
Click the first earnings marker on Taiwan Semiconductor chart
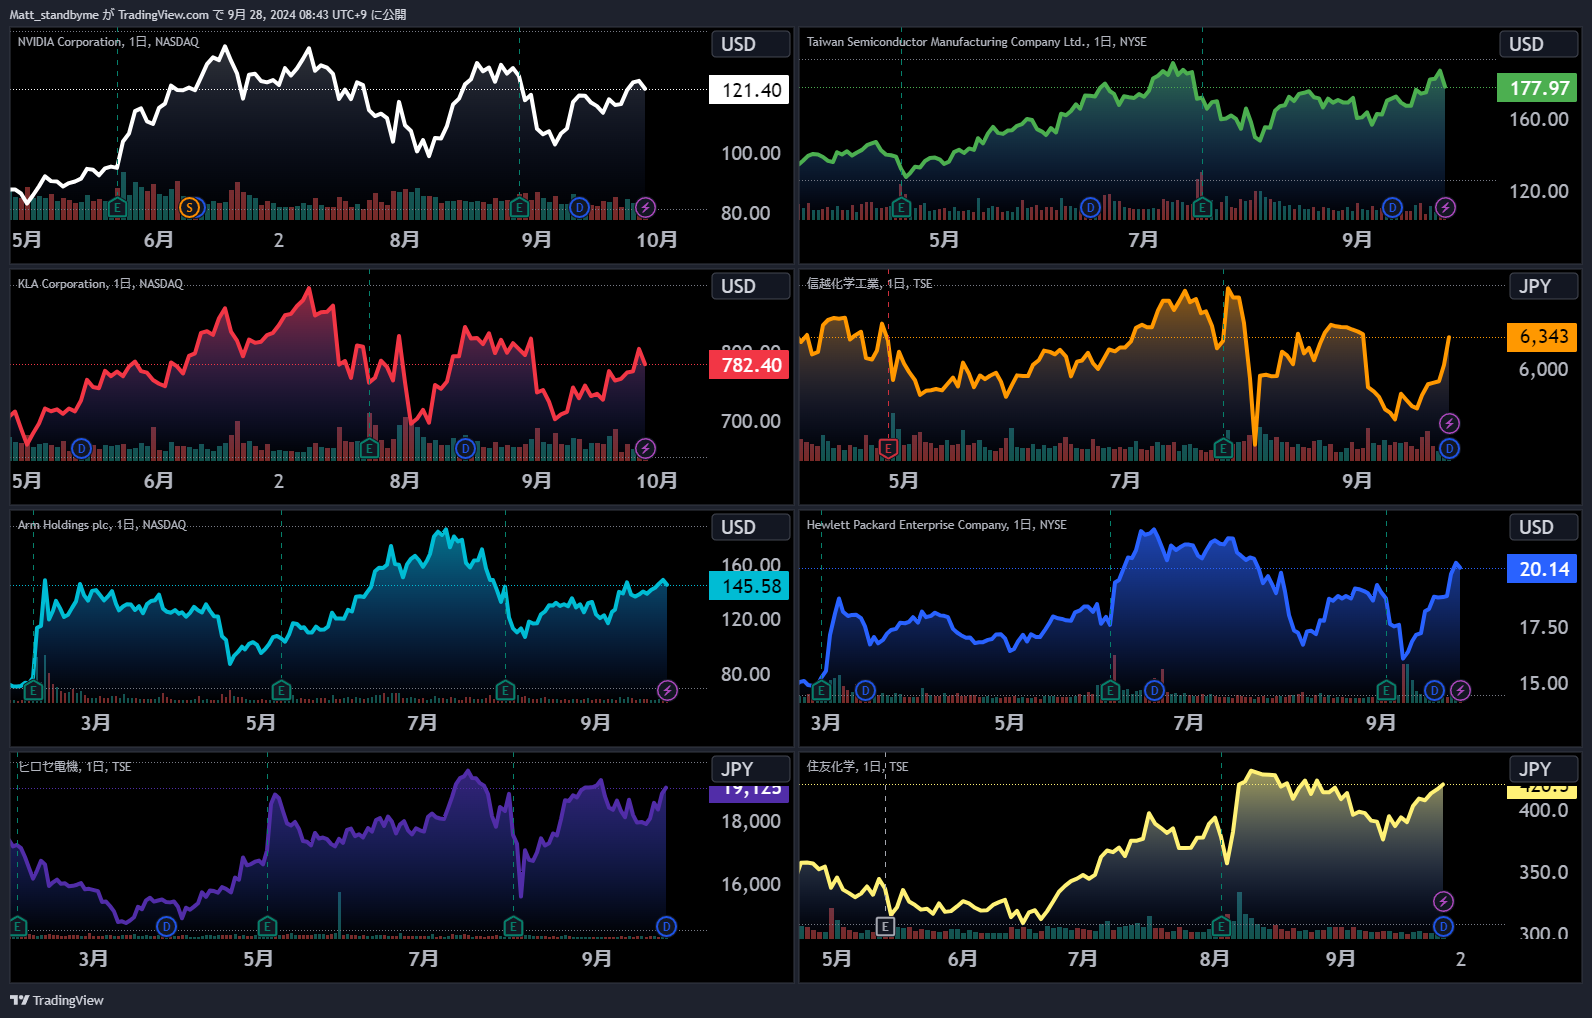(x=901, y=208)
